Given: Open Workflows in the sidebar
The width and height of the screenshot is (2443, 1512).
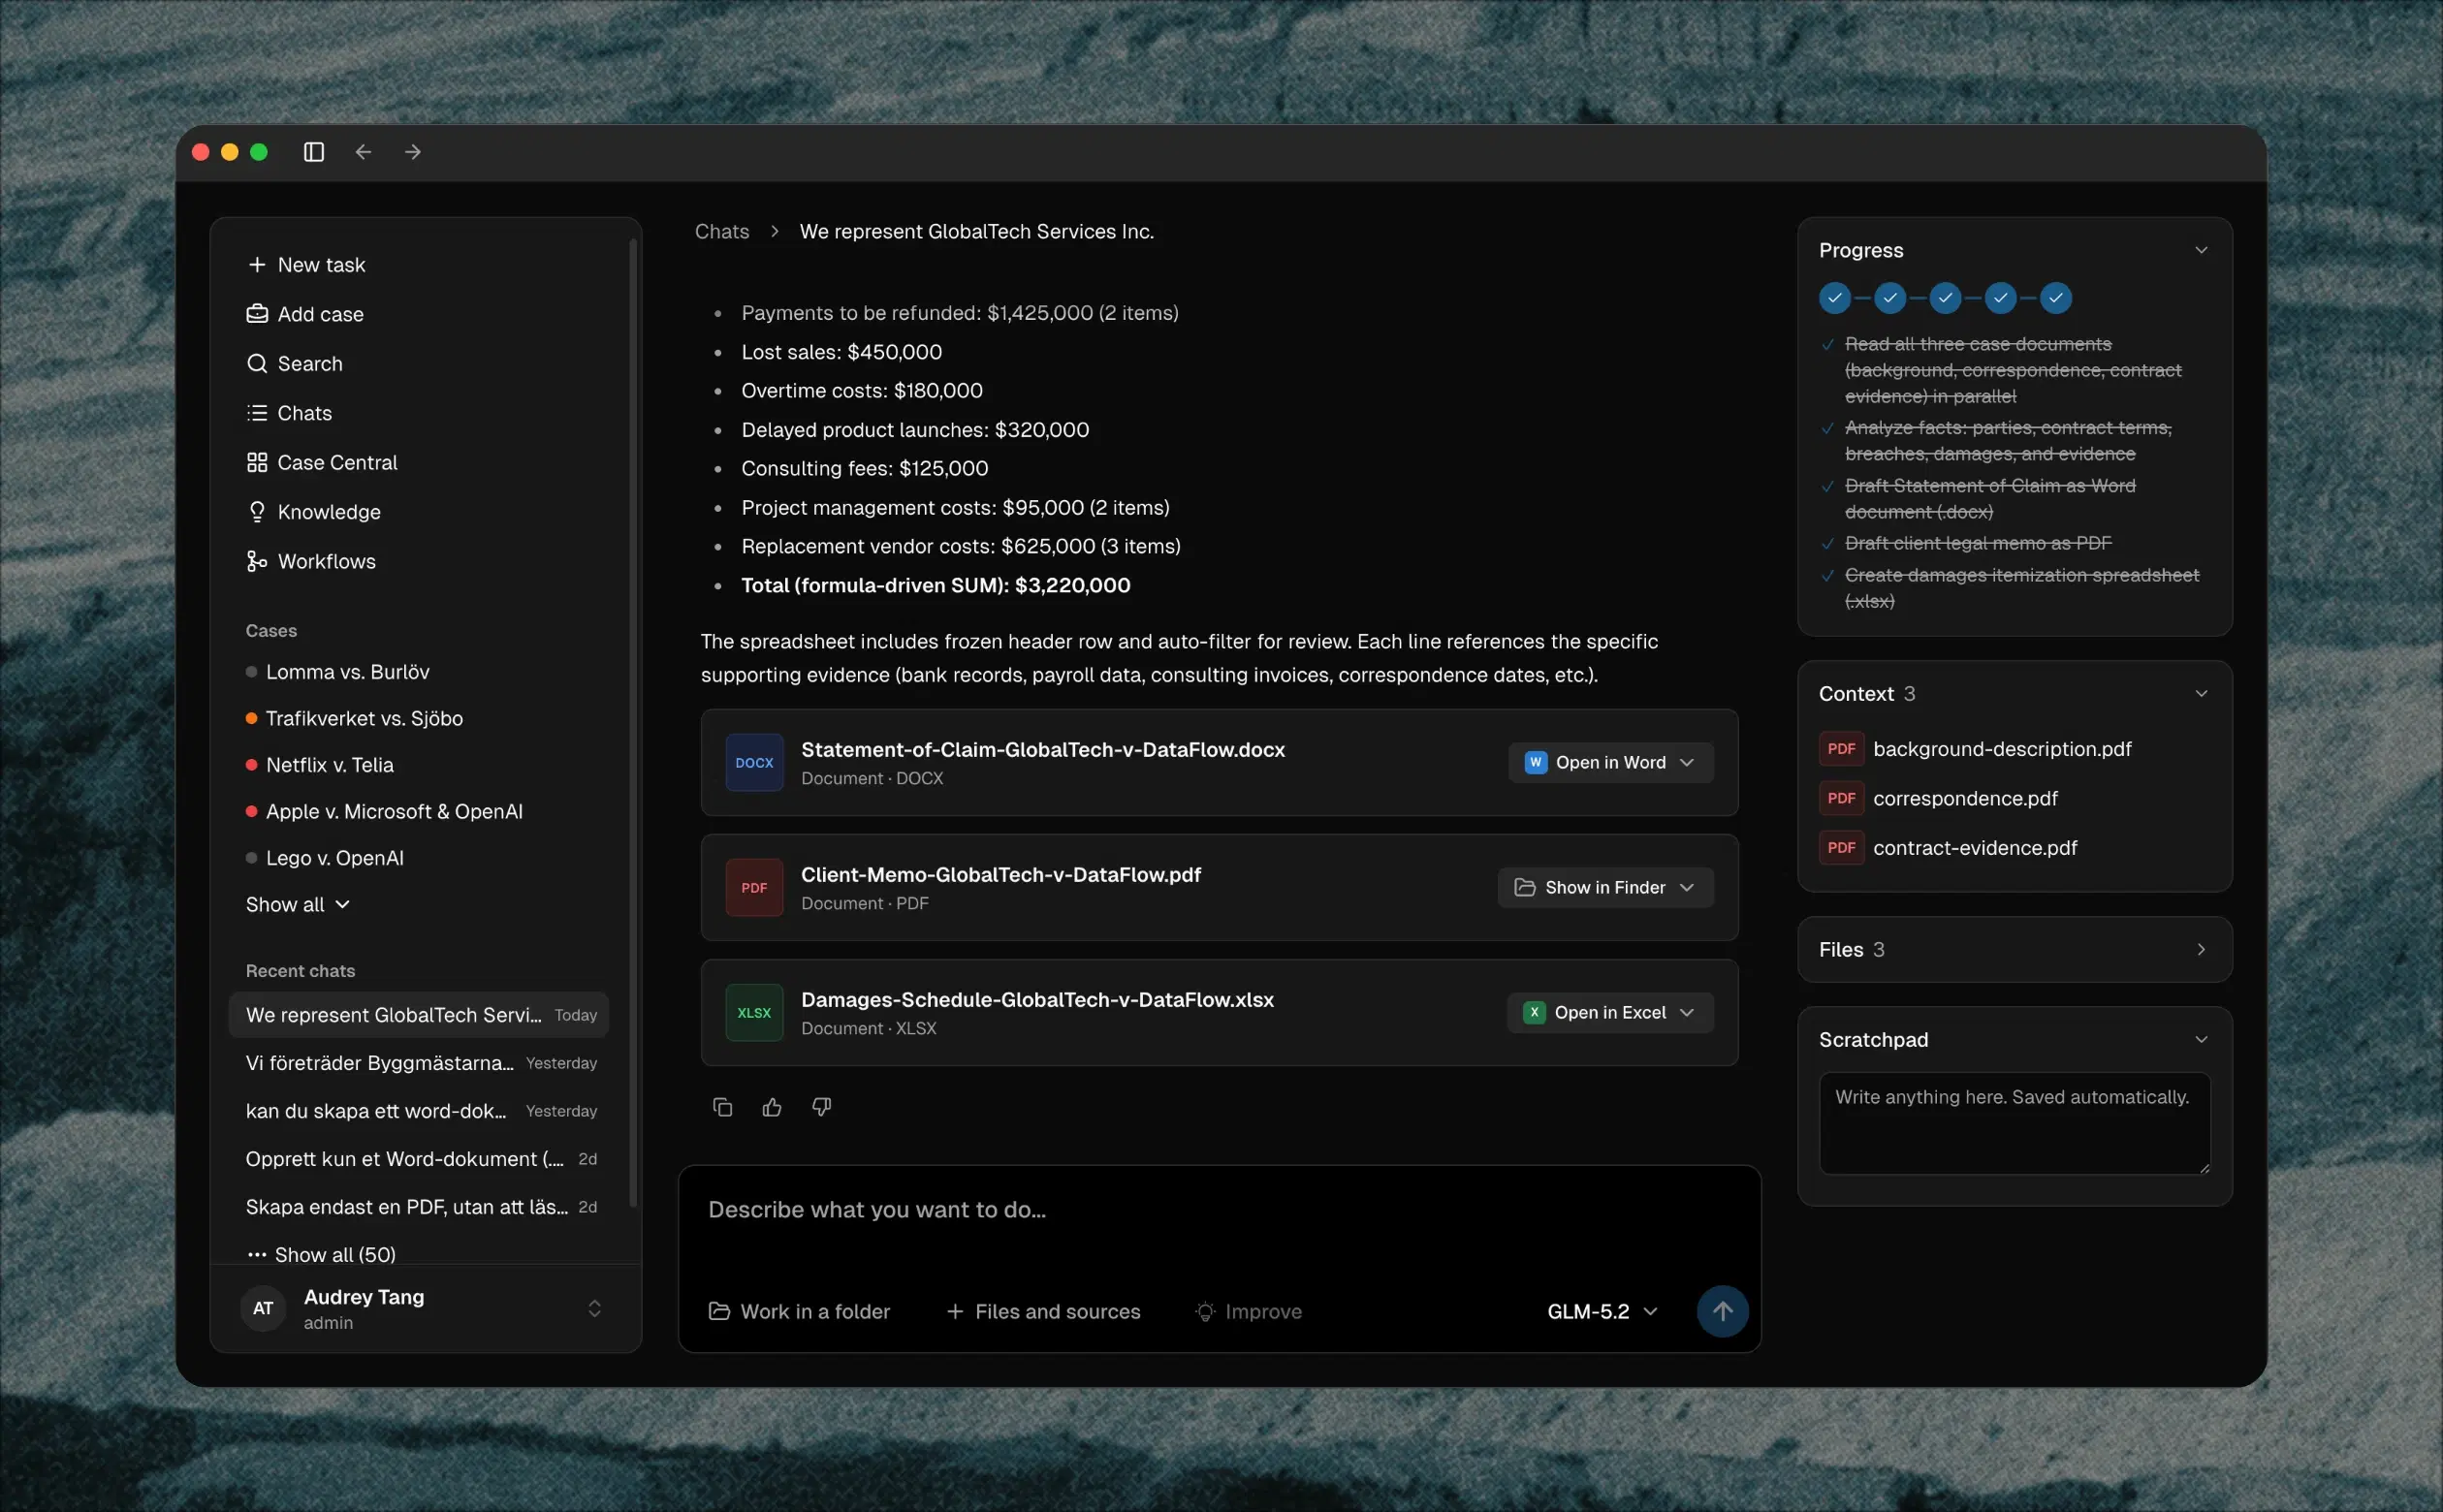Looking at the screenshot, I should tap(311, 562).
